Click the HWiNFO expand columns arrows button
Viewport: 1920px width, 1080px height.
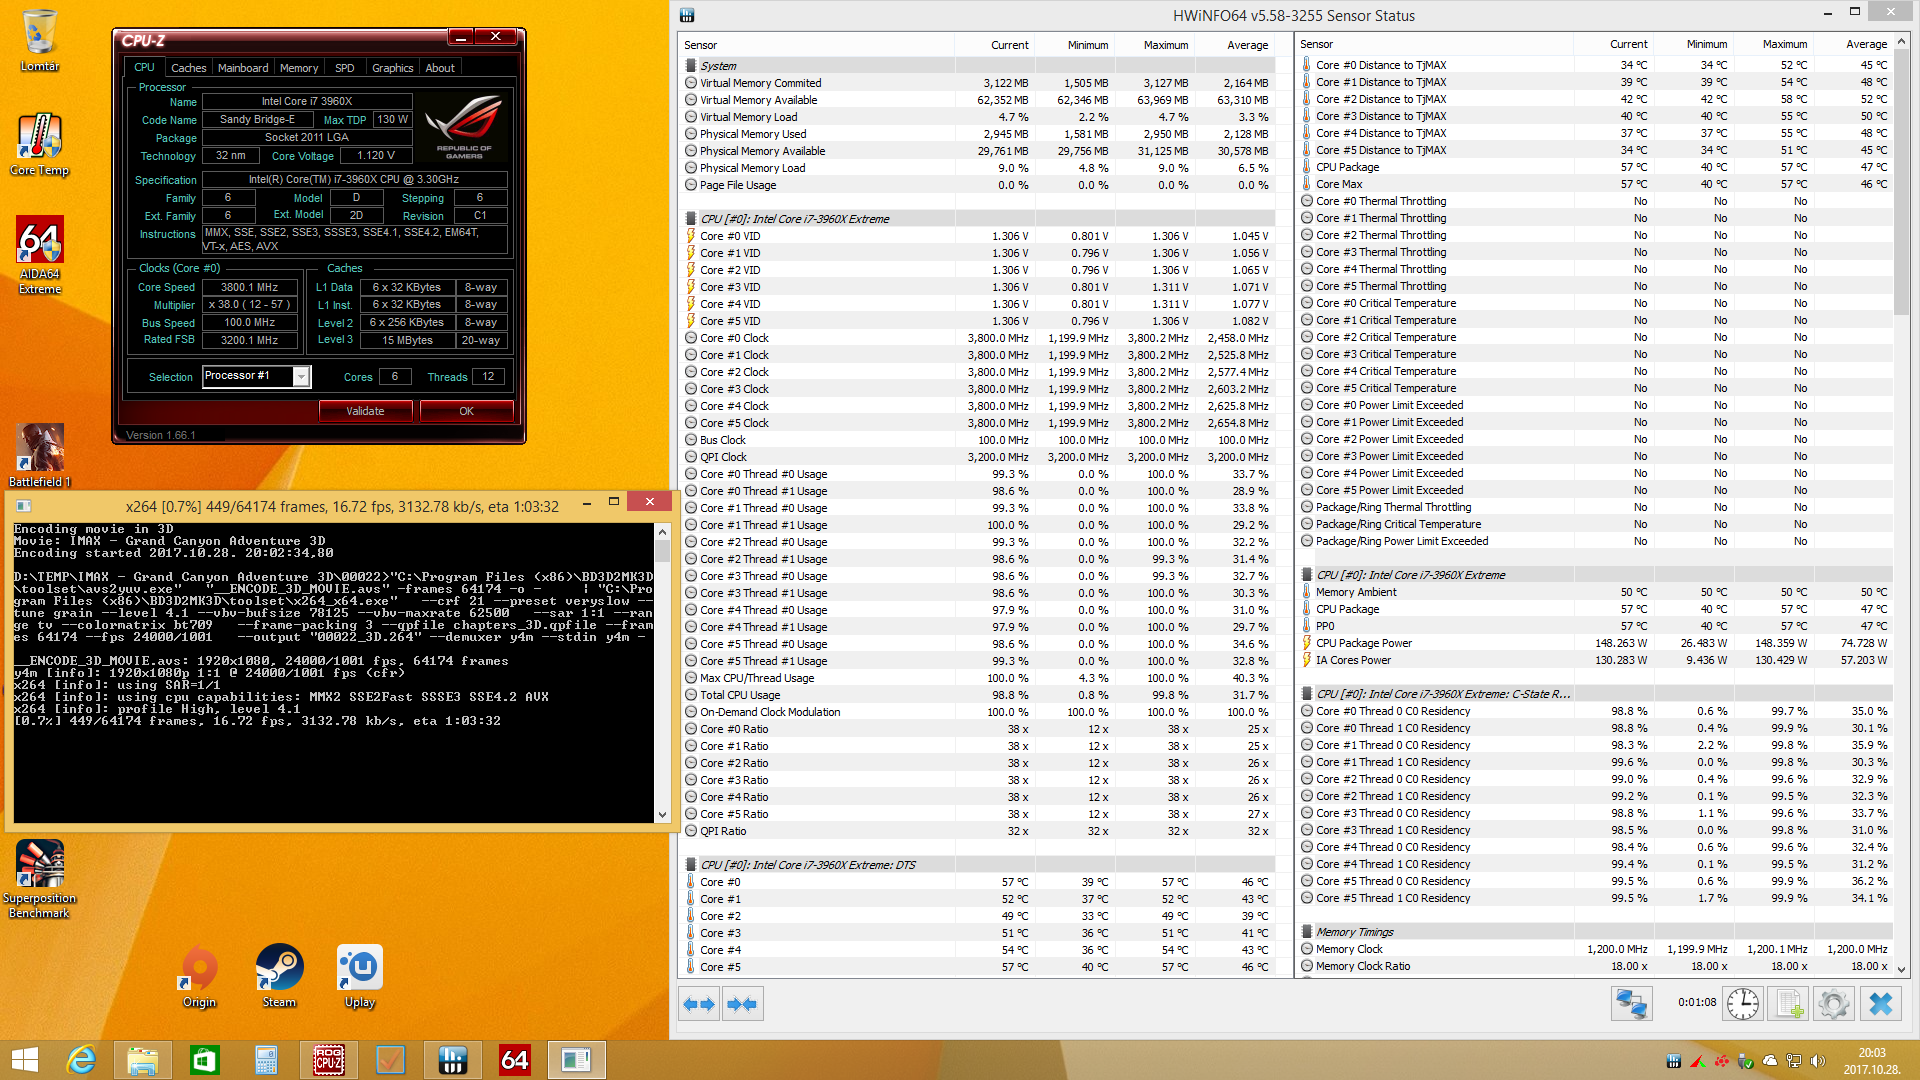tap(699, 1004)
